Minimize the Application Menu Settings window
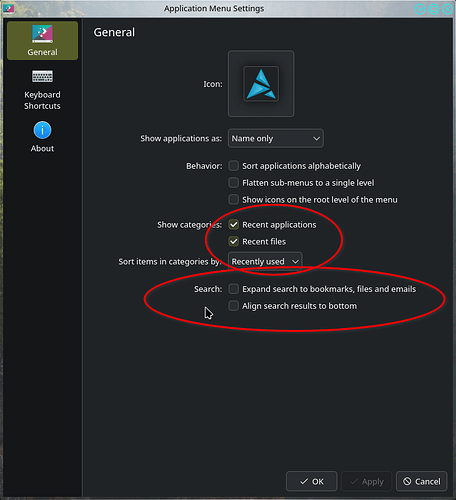Screen dimensions: 456x500 (x=420, y=9)
